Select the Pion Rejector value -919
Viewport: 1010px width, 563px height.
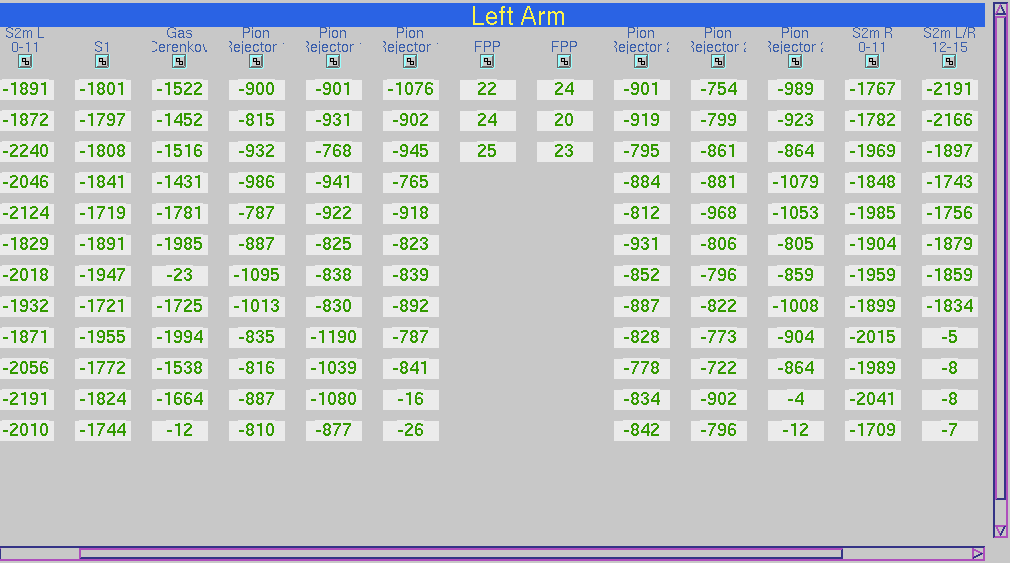(642, 120)
